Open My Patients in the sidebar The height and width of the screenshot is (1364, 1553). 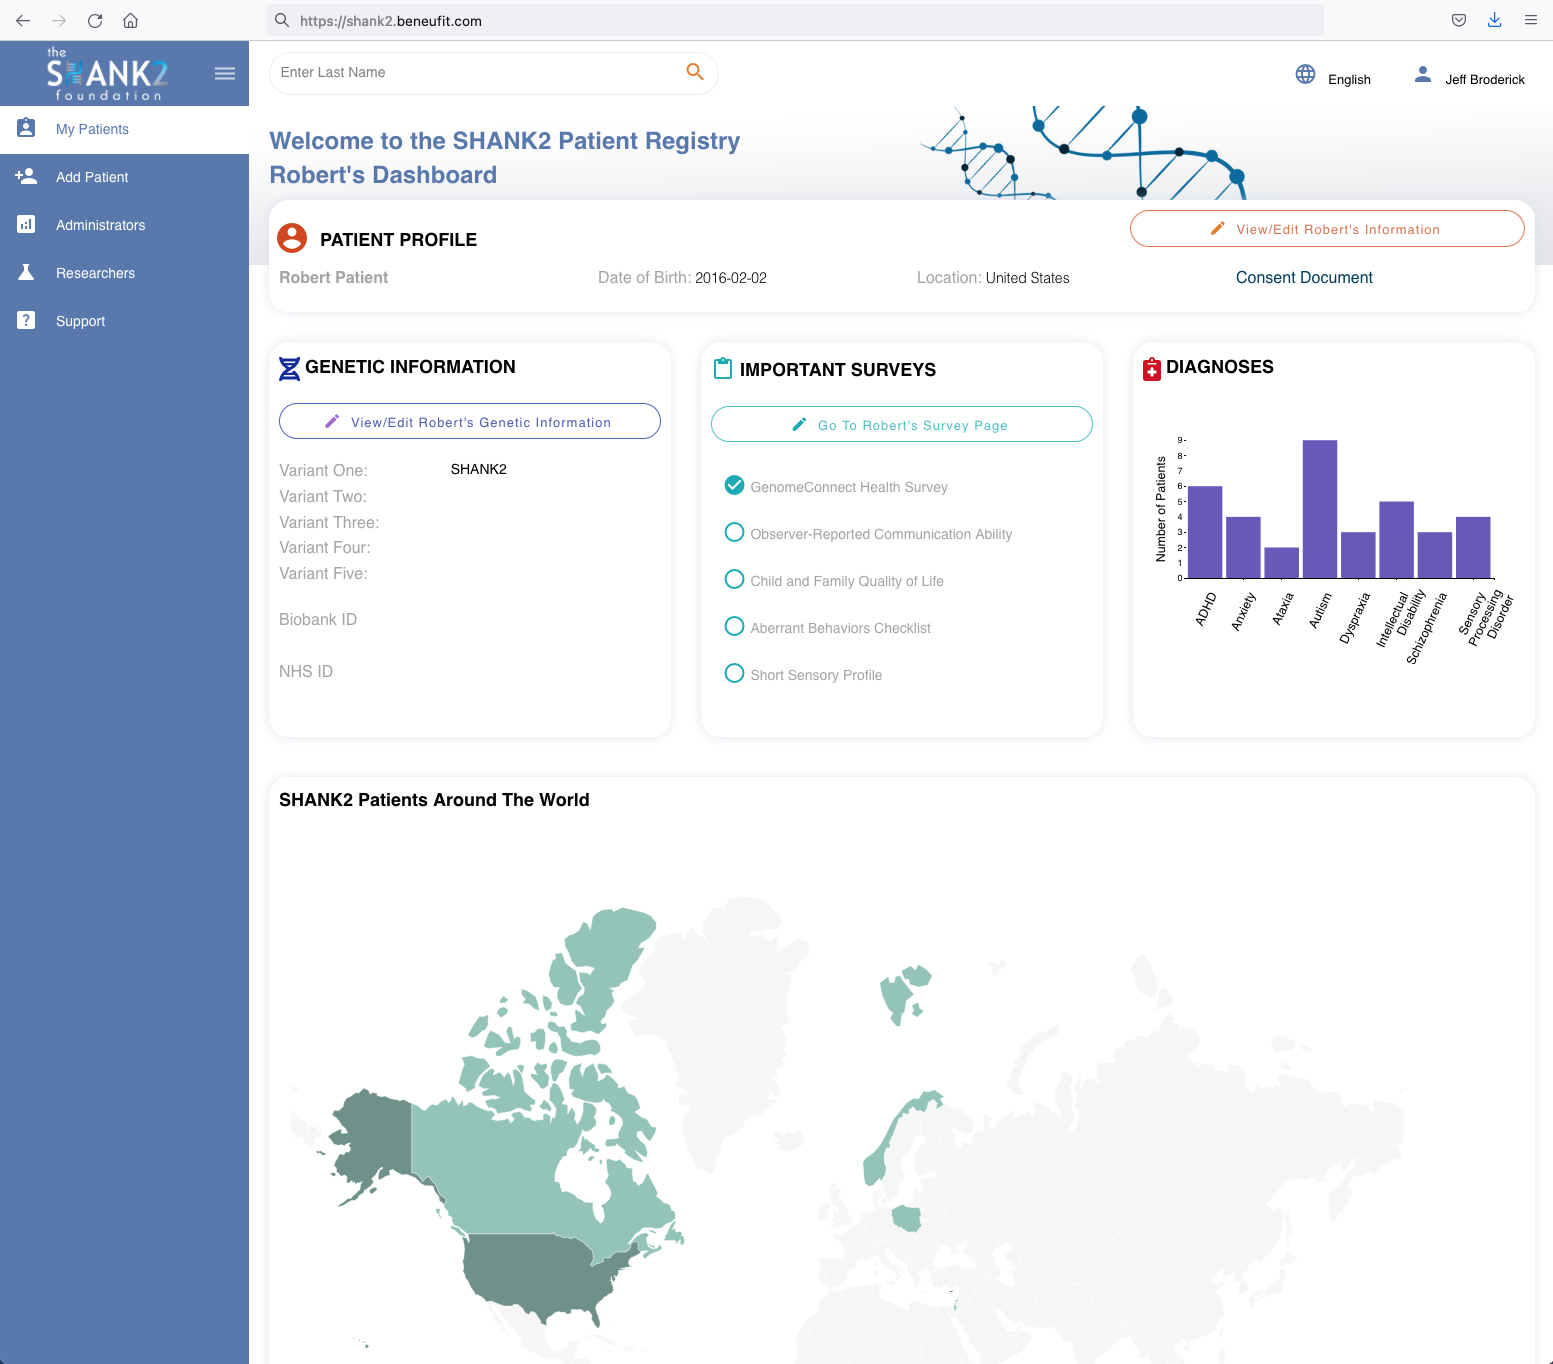pos(92,129)
